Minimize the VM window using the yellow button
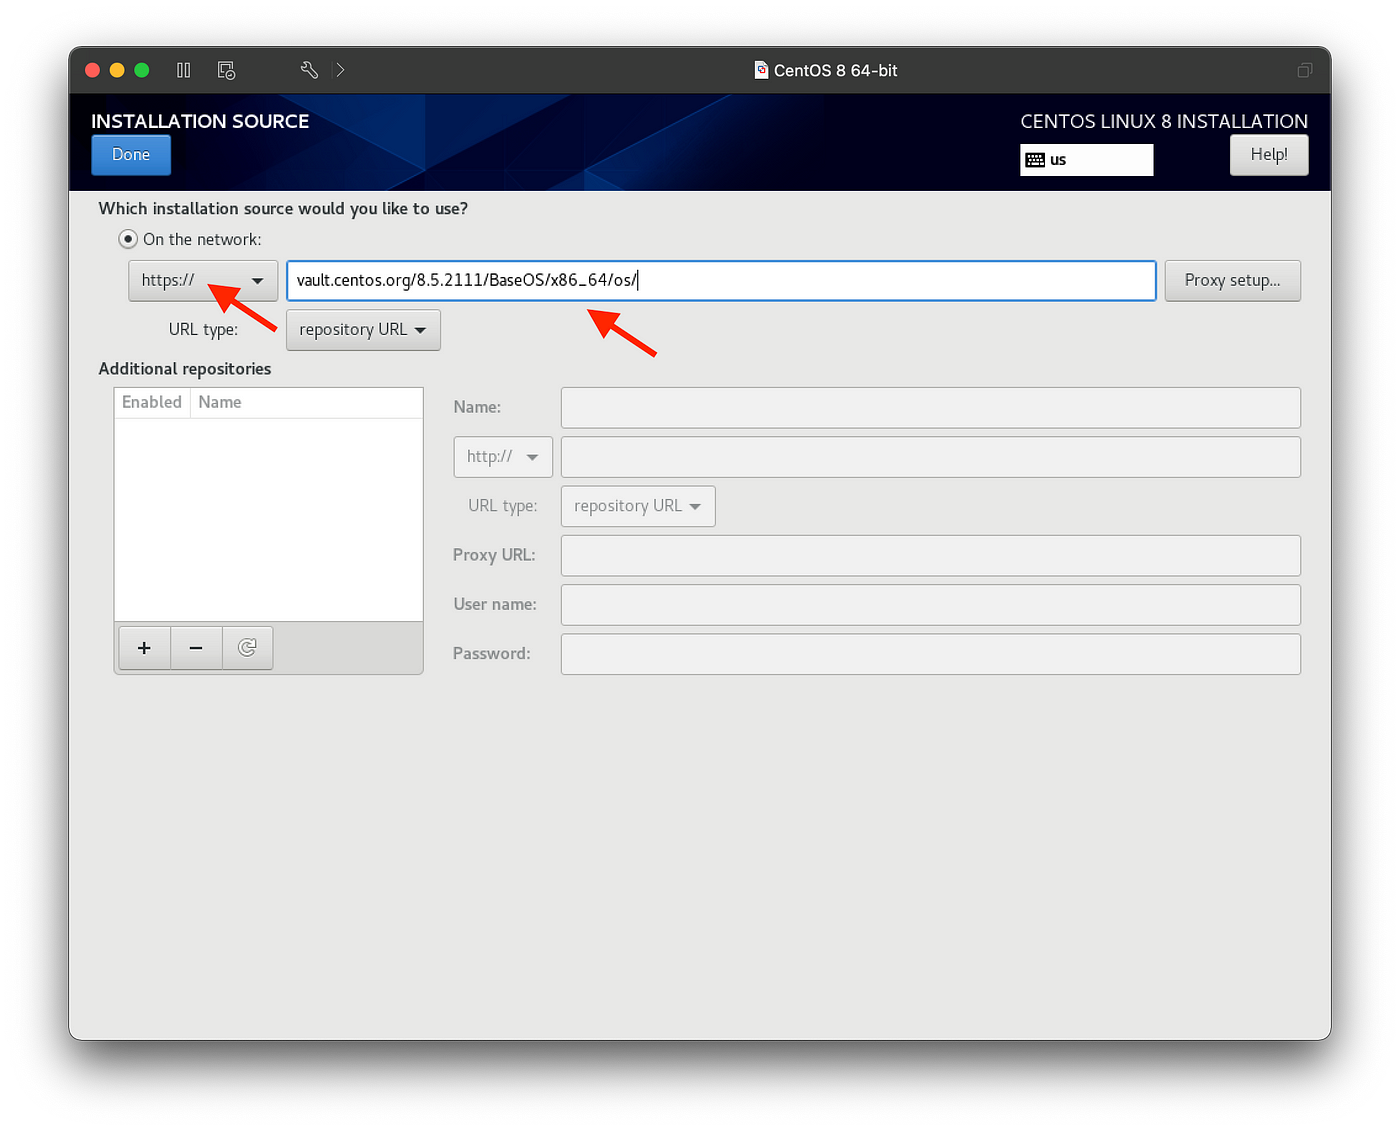Screen dimensions: 1400x1131 [117, 70]
